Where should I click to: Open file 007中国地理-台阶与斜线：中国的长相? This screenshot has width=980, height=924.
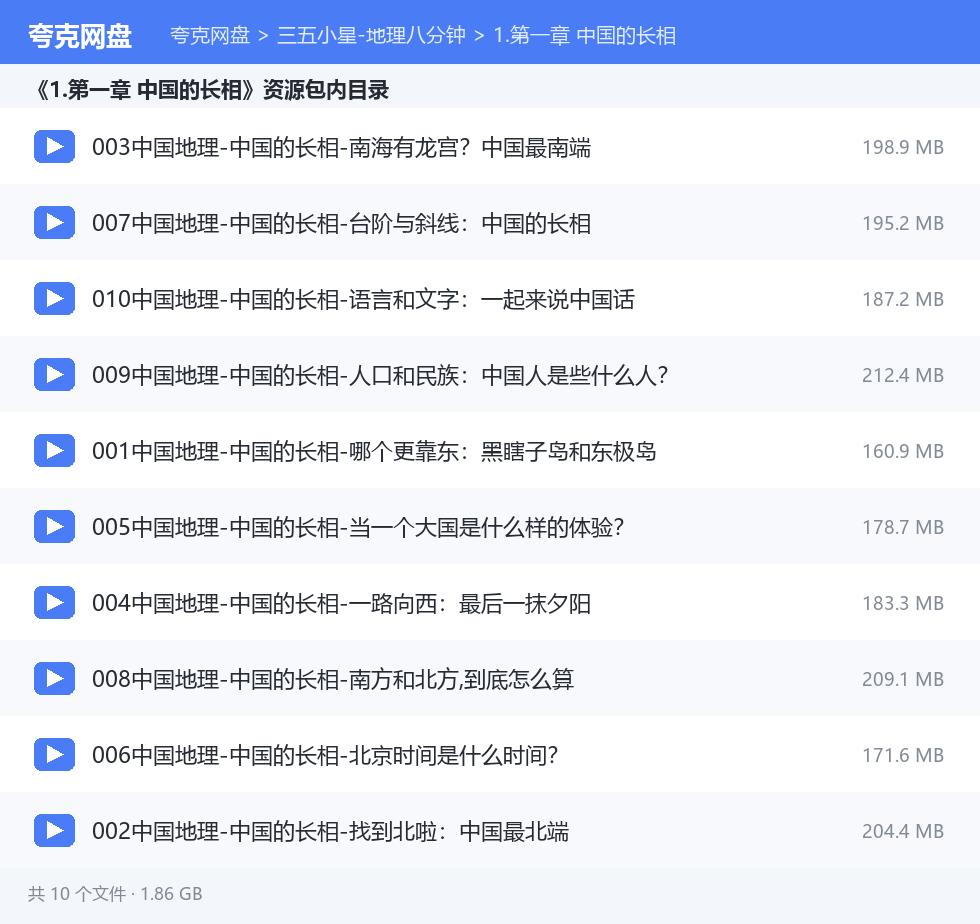(341, 224)
